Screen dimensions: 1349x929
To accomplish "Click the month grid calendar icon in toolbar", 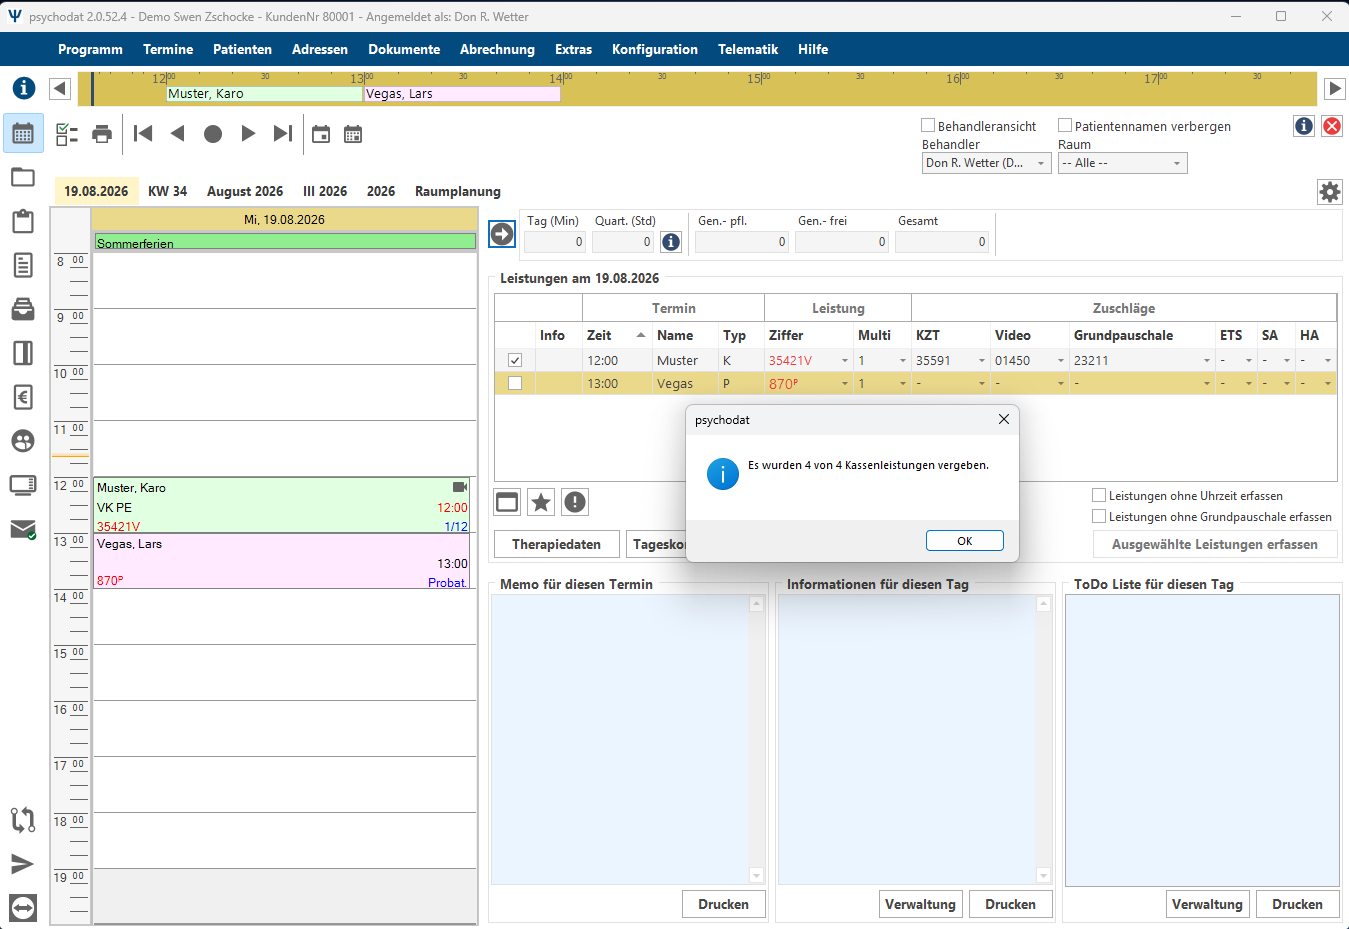I will coord(353,134).
